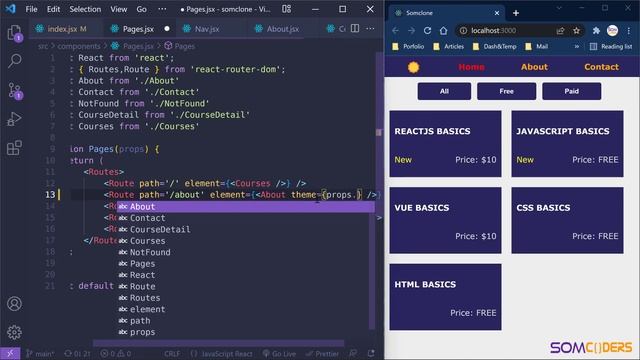
Task: Reload the localhost page
Action: pos(427,31)
